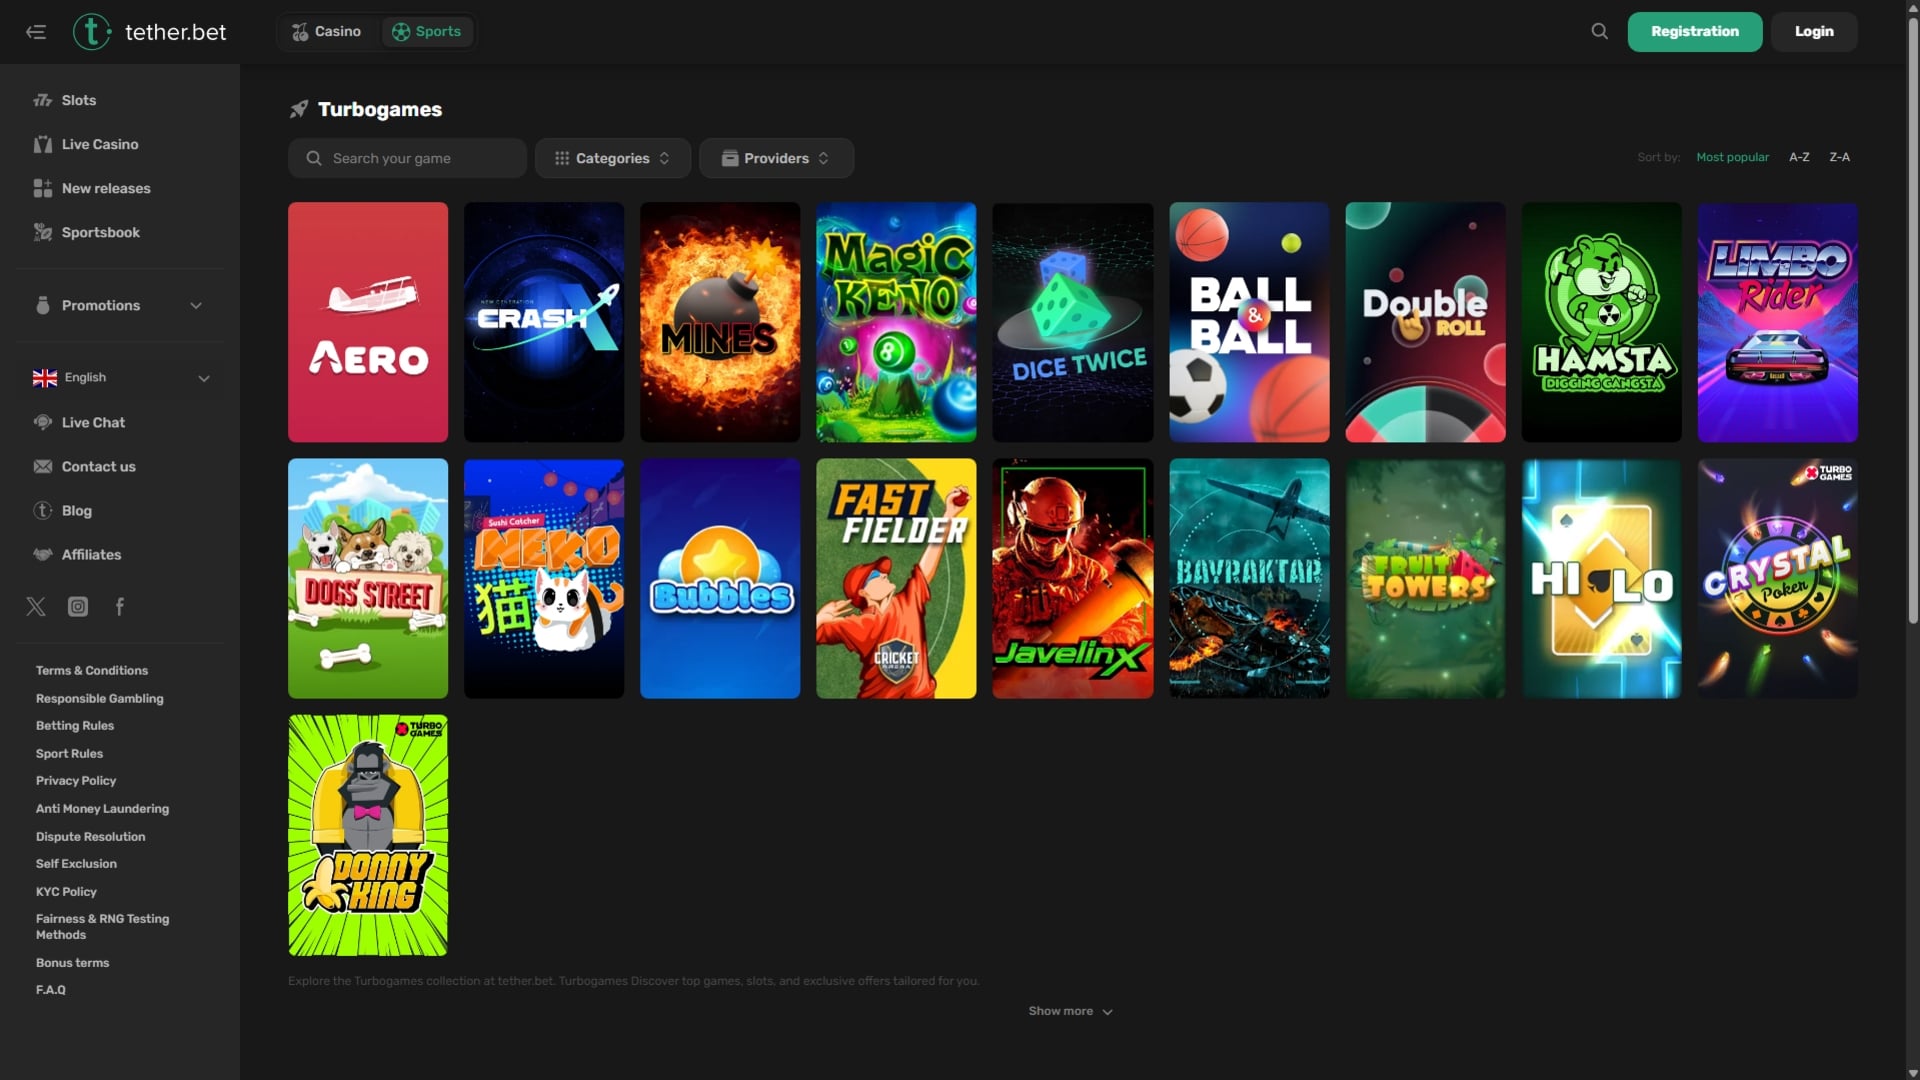Open the Mines game thumbnail
The image size is (1920, 1080).
tap(720, 322)
